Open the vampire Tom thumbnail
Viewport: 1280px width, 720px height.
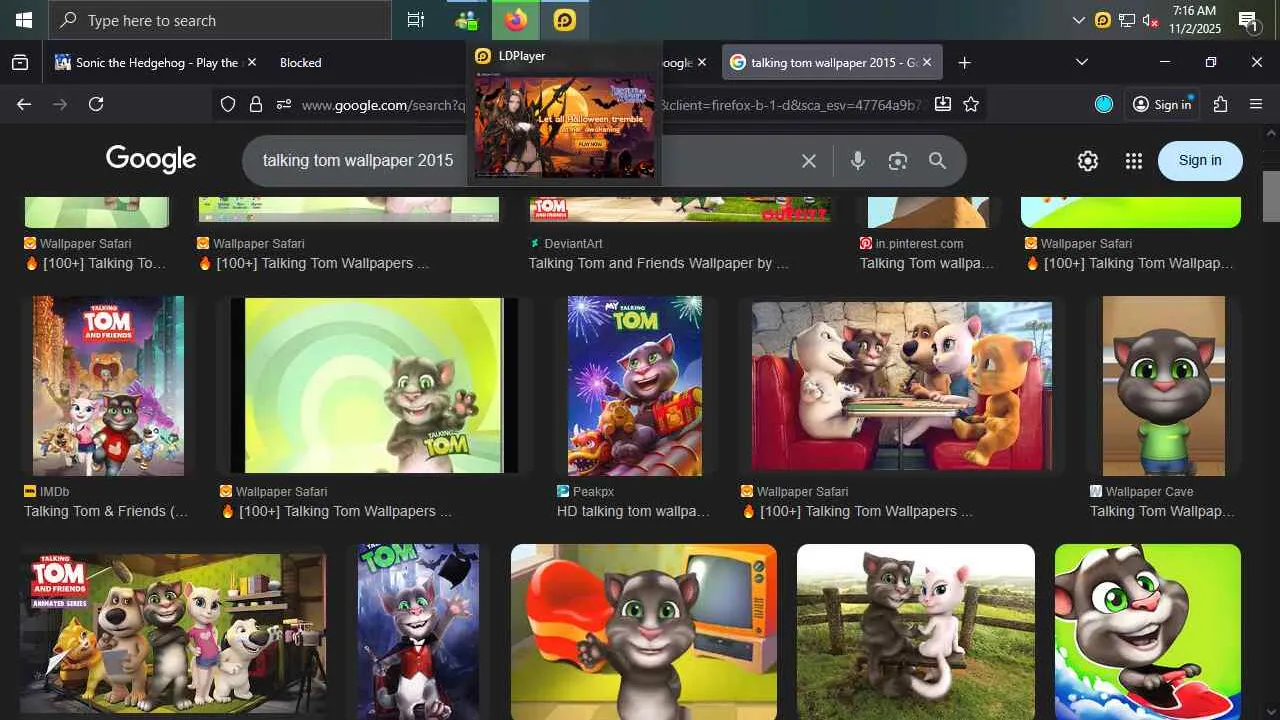(x=419, y=632)
